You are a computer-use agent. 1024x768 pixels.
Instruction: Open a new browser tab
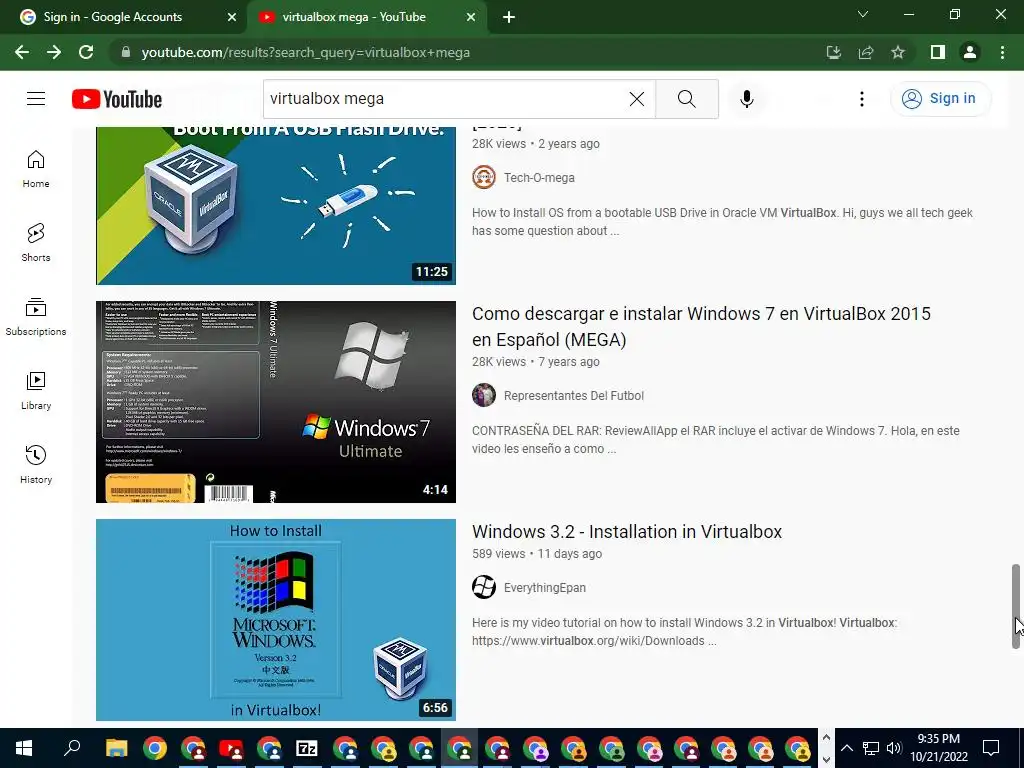point(509,17)
